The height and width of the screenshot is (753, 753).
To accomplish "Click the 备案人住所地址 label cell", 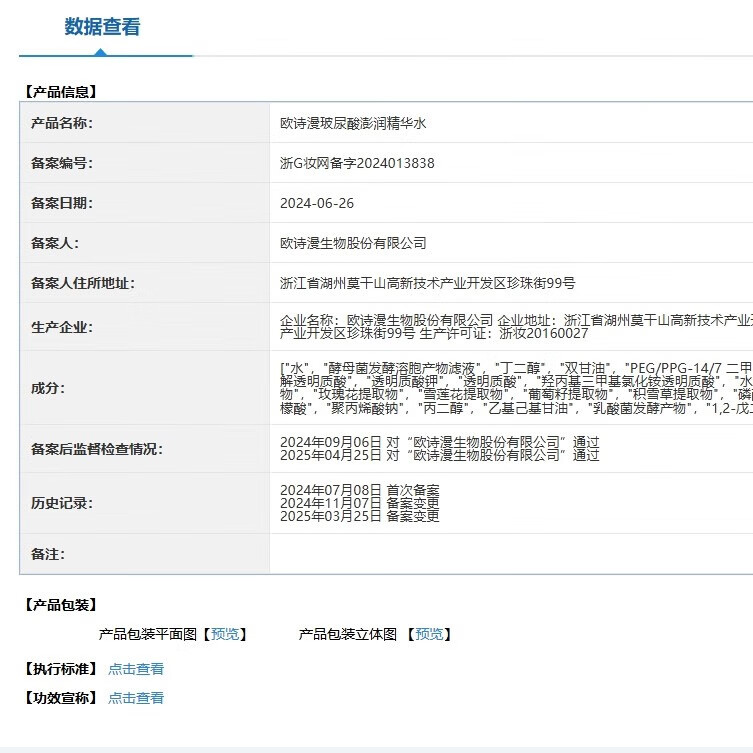I will pos(145,283).
